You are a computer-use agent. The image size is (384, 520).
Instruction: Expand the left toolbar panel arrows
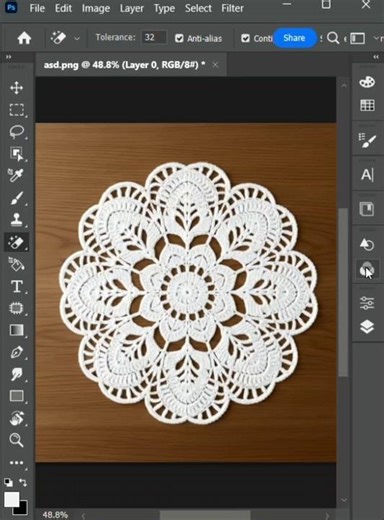8,57
